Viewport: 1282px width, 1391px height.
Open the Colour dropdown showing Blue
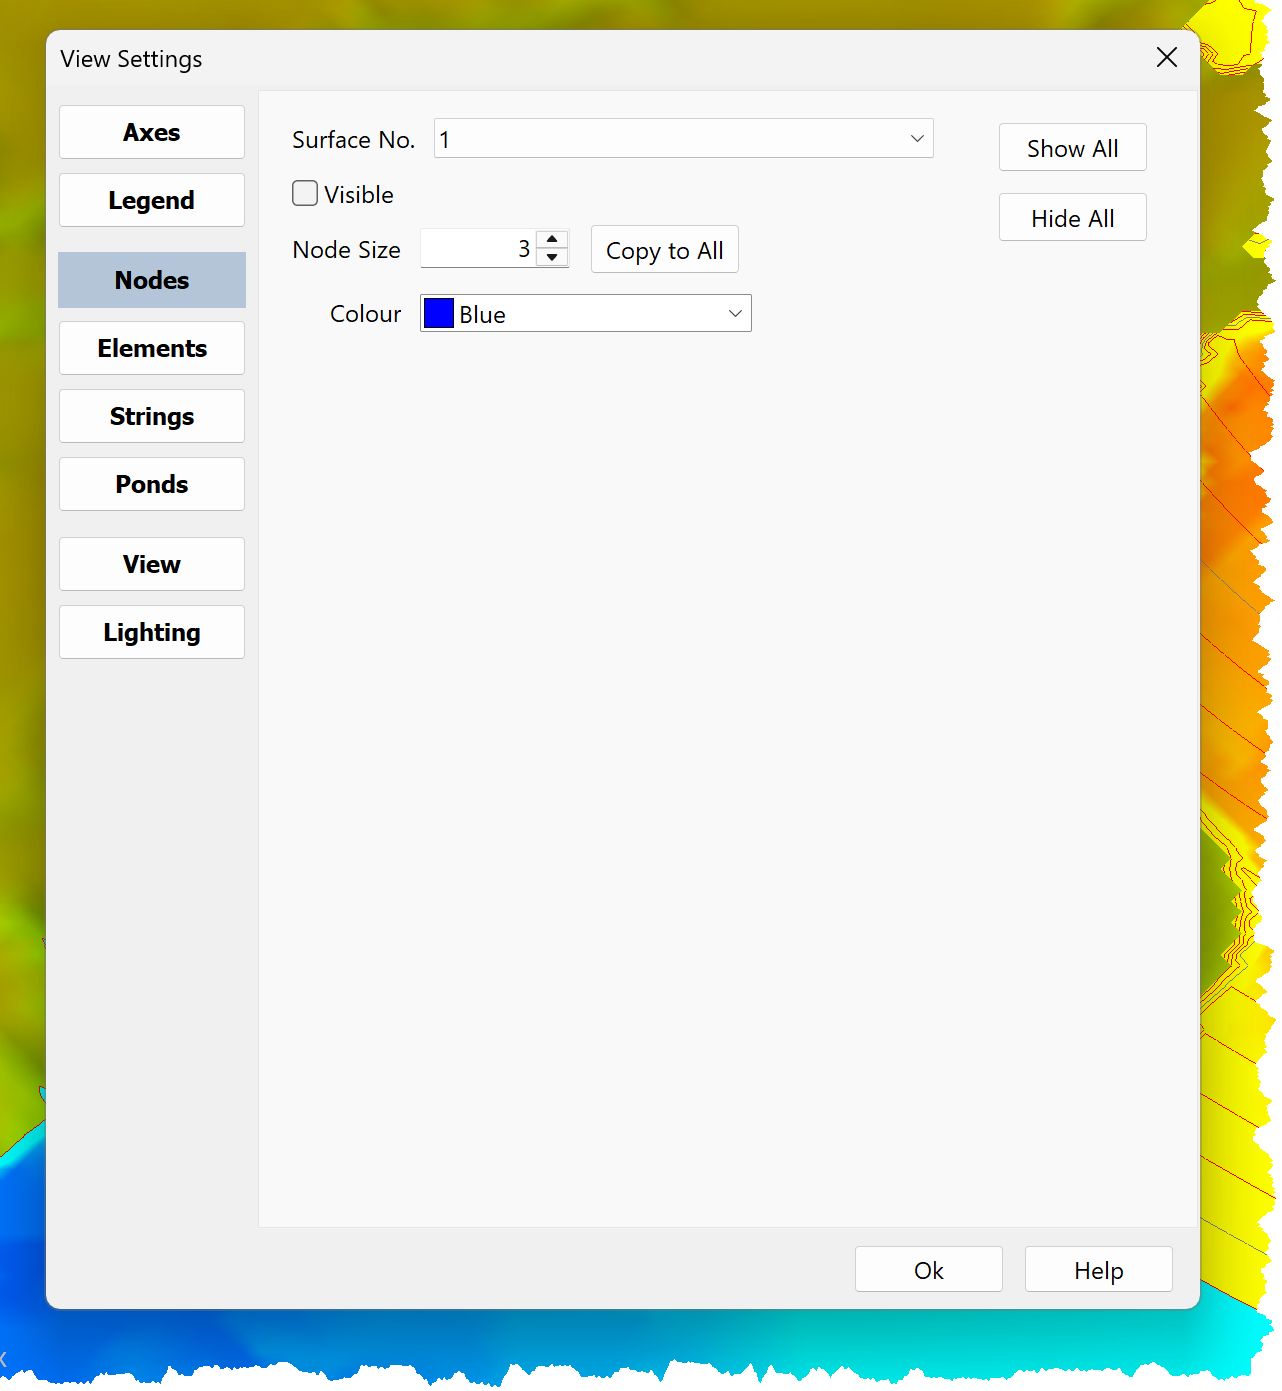pyautogui.click(x=586, y=313)
